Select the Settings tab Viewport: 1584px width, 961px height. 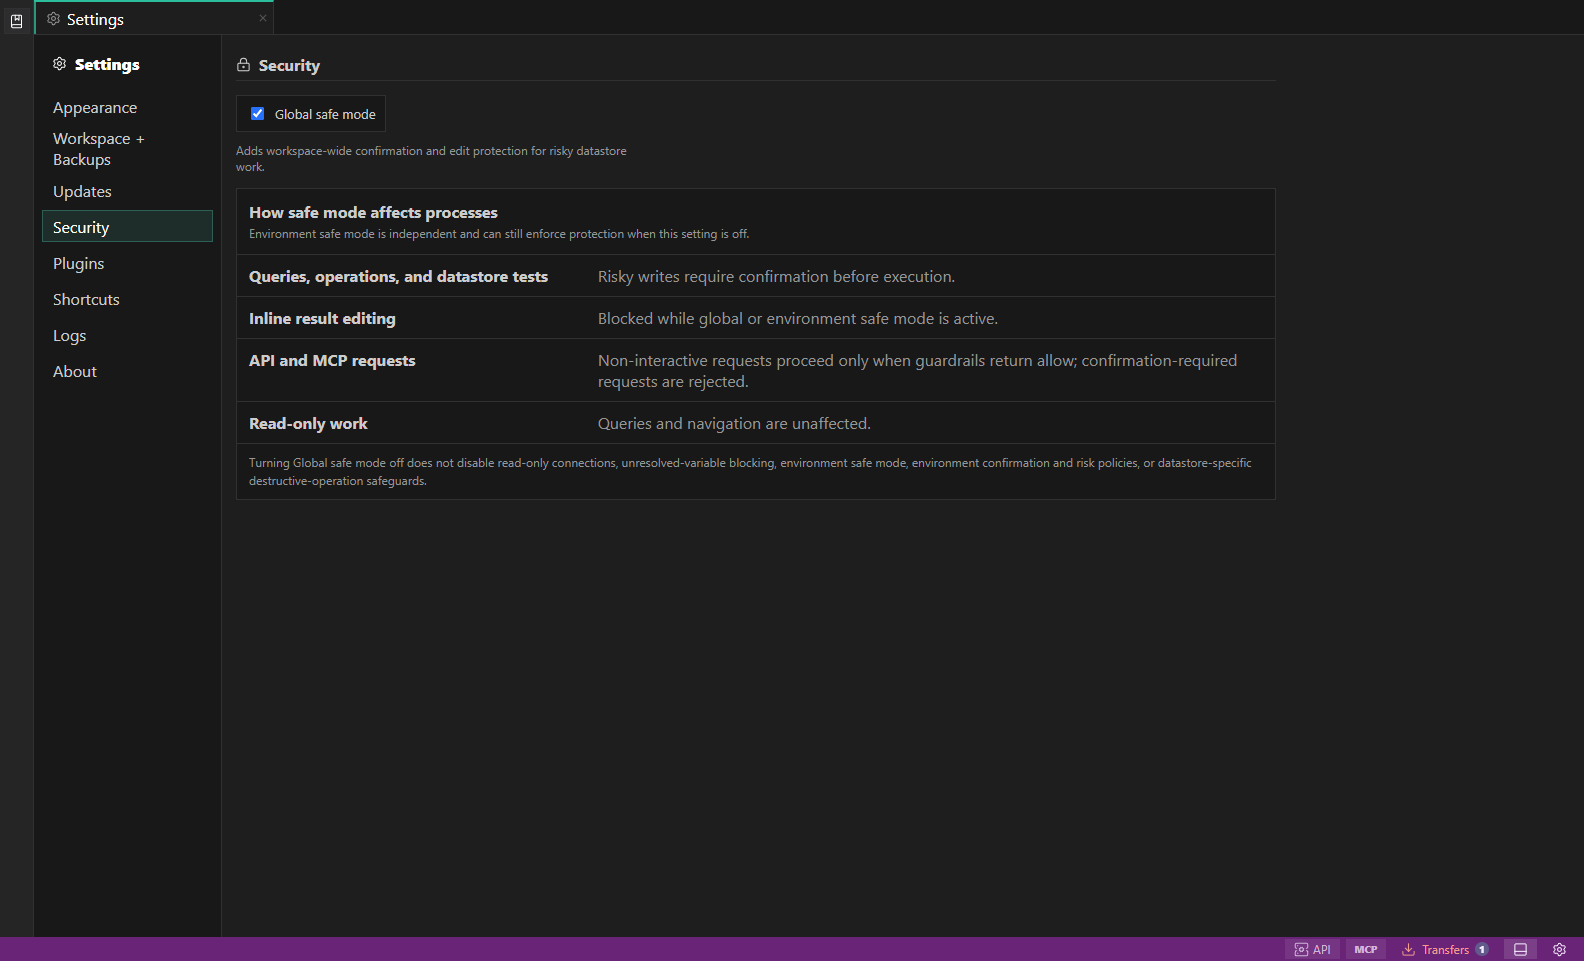[154, 19]
